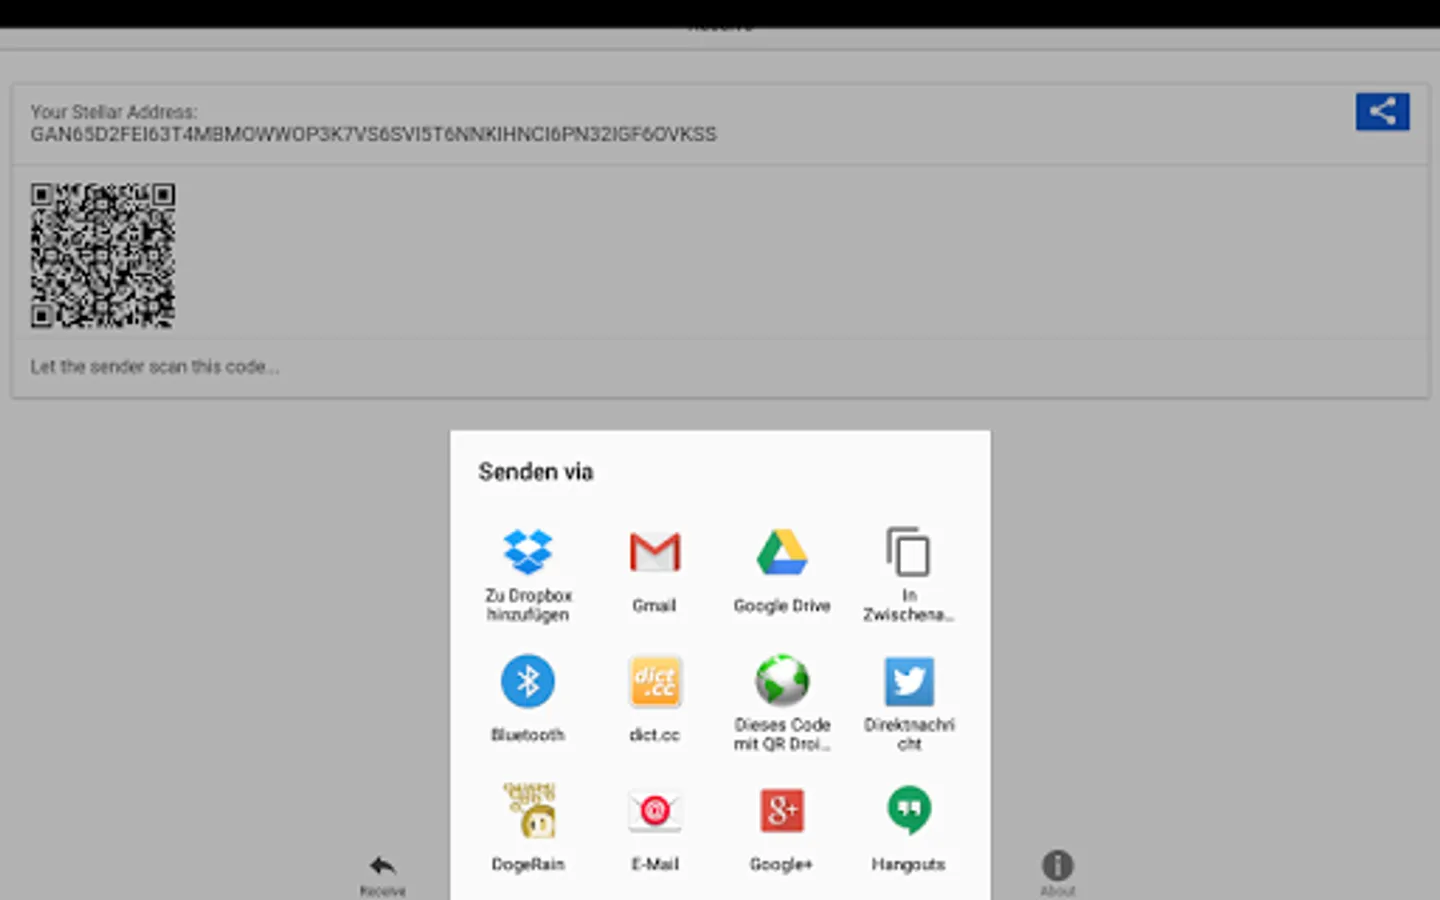This screenshot has height=900, width=1440.
Task: Open dict.cc share option
Action: point(655,699)
